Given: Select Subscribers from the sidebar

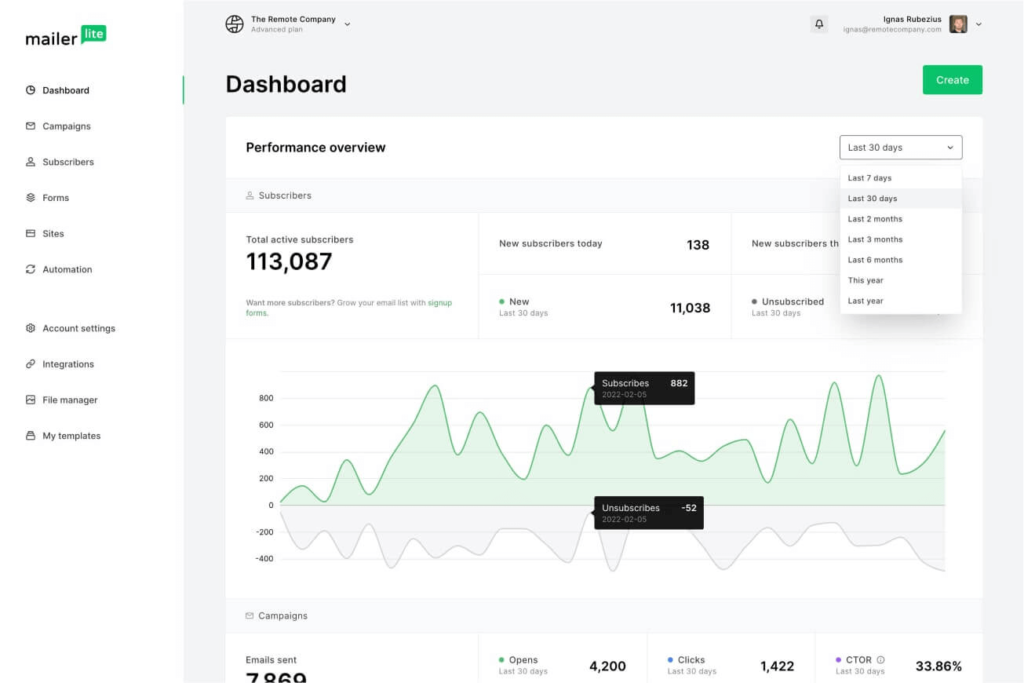Looking at the screenshot, I should click(x=69, y=162).
